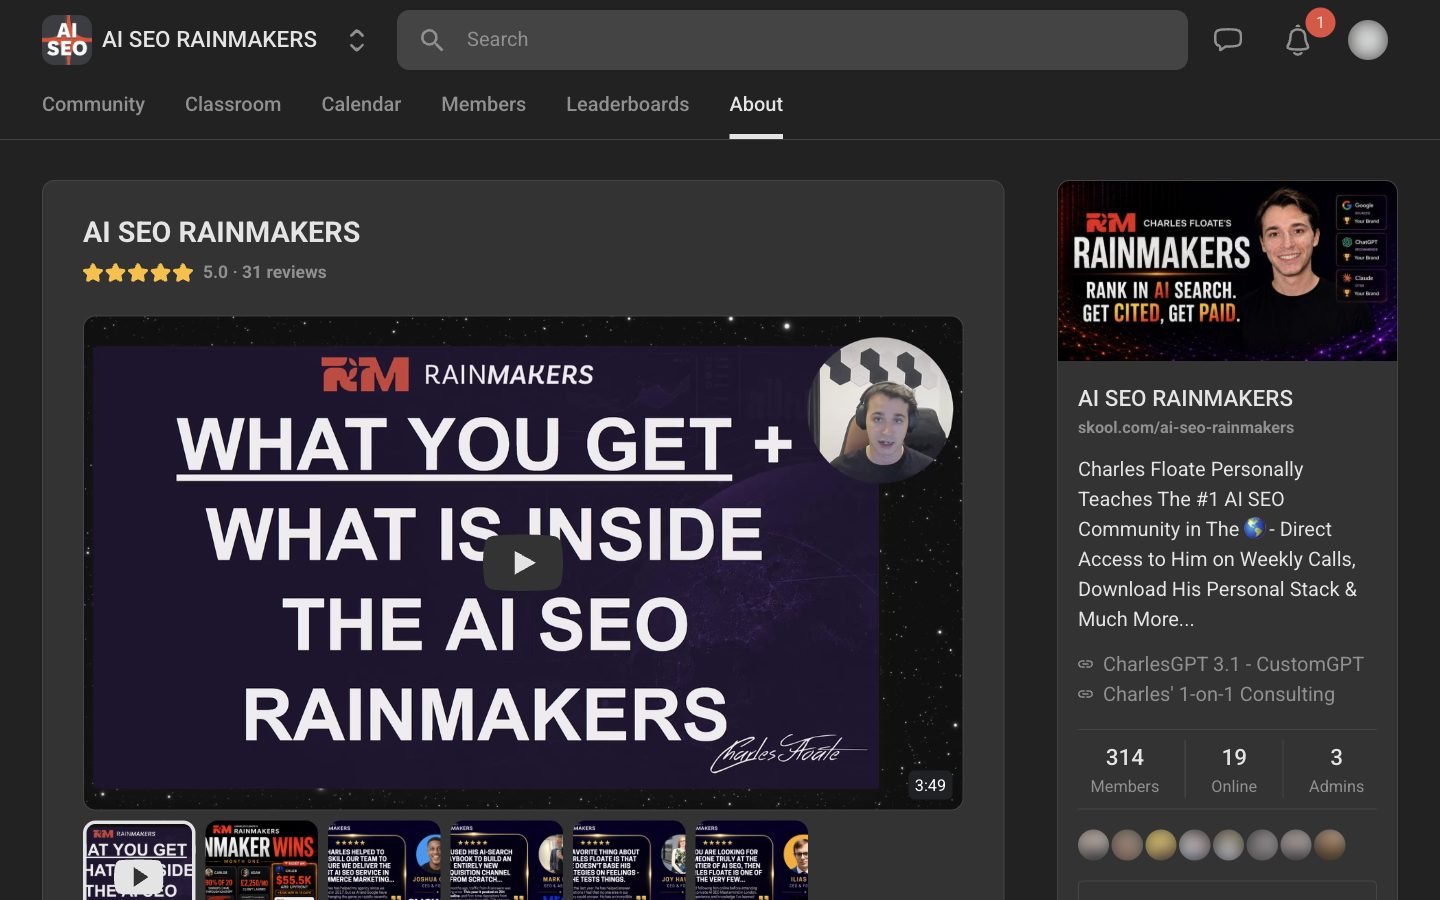This screenshot has height=900, width=1440.
Task: Select the About tab
Action: (x=756, y=104)
